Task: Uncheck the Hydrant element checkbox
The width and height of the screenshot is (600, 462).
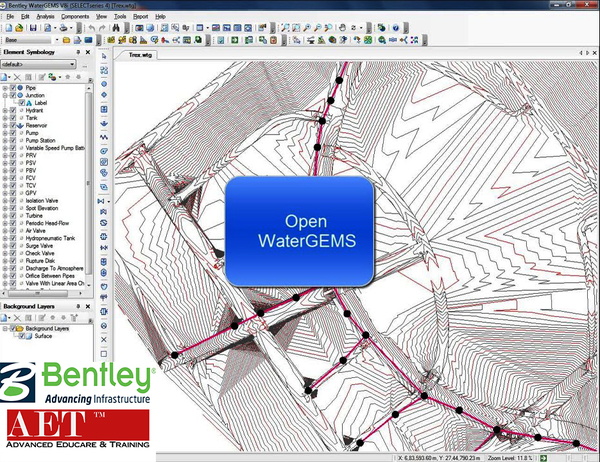Action: pyautogui.click(x=12, y=110)
